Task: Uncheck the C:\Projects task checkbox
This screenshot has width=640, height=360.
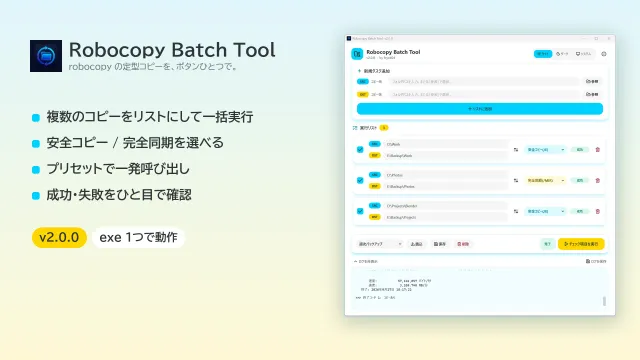Action: [360, 211]
